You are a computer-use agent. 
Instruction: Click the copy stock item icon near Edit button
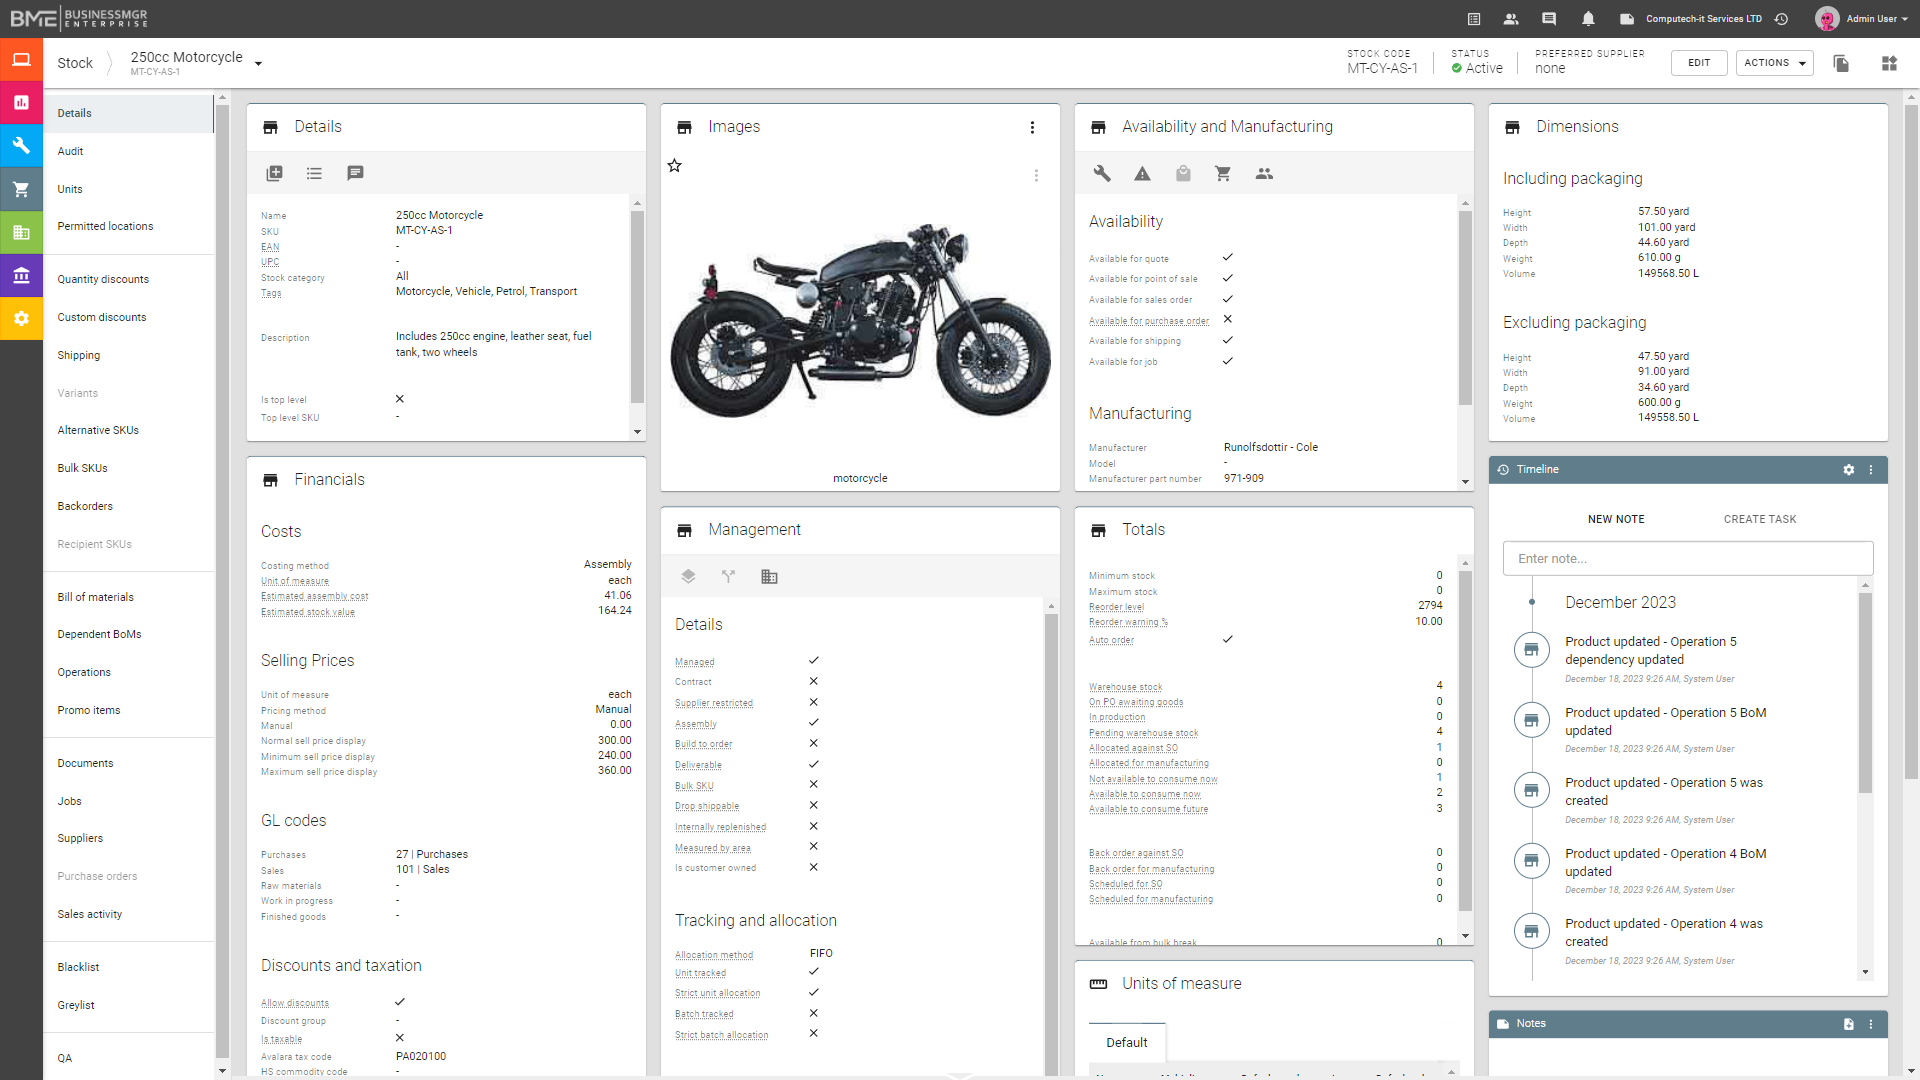pyautogui.click(x=1841, y=62)
